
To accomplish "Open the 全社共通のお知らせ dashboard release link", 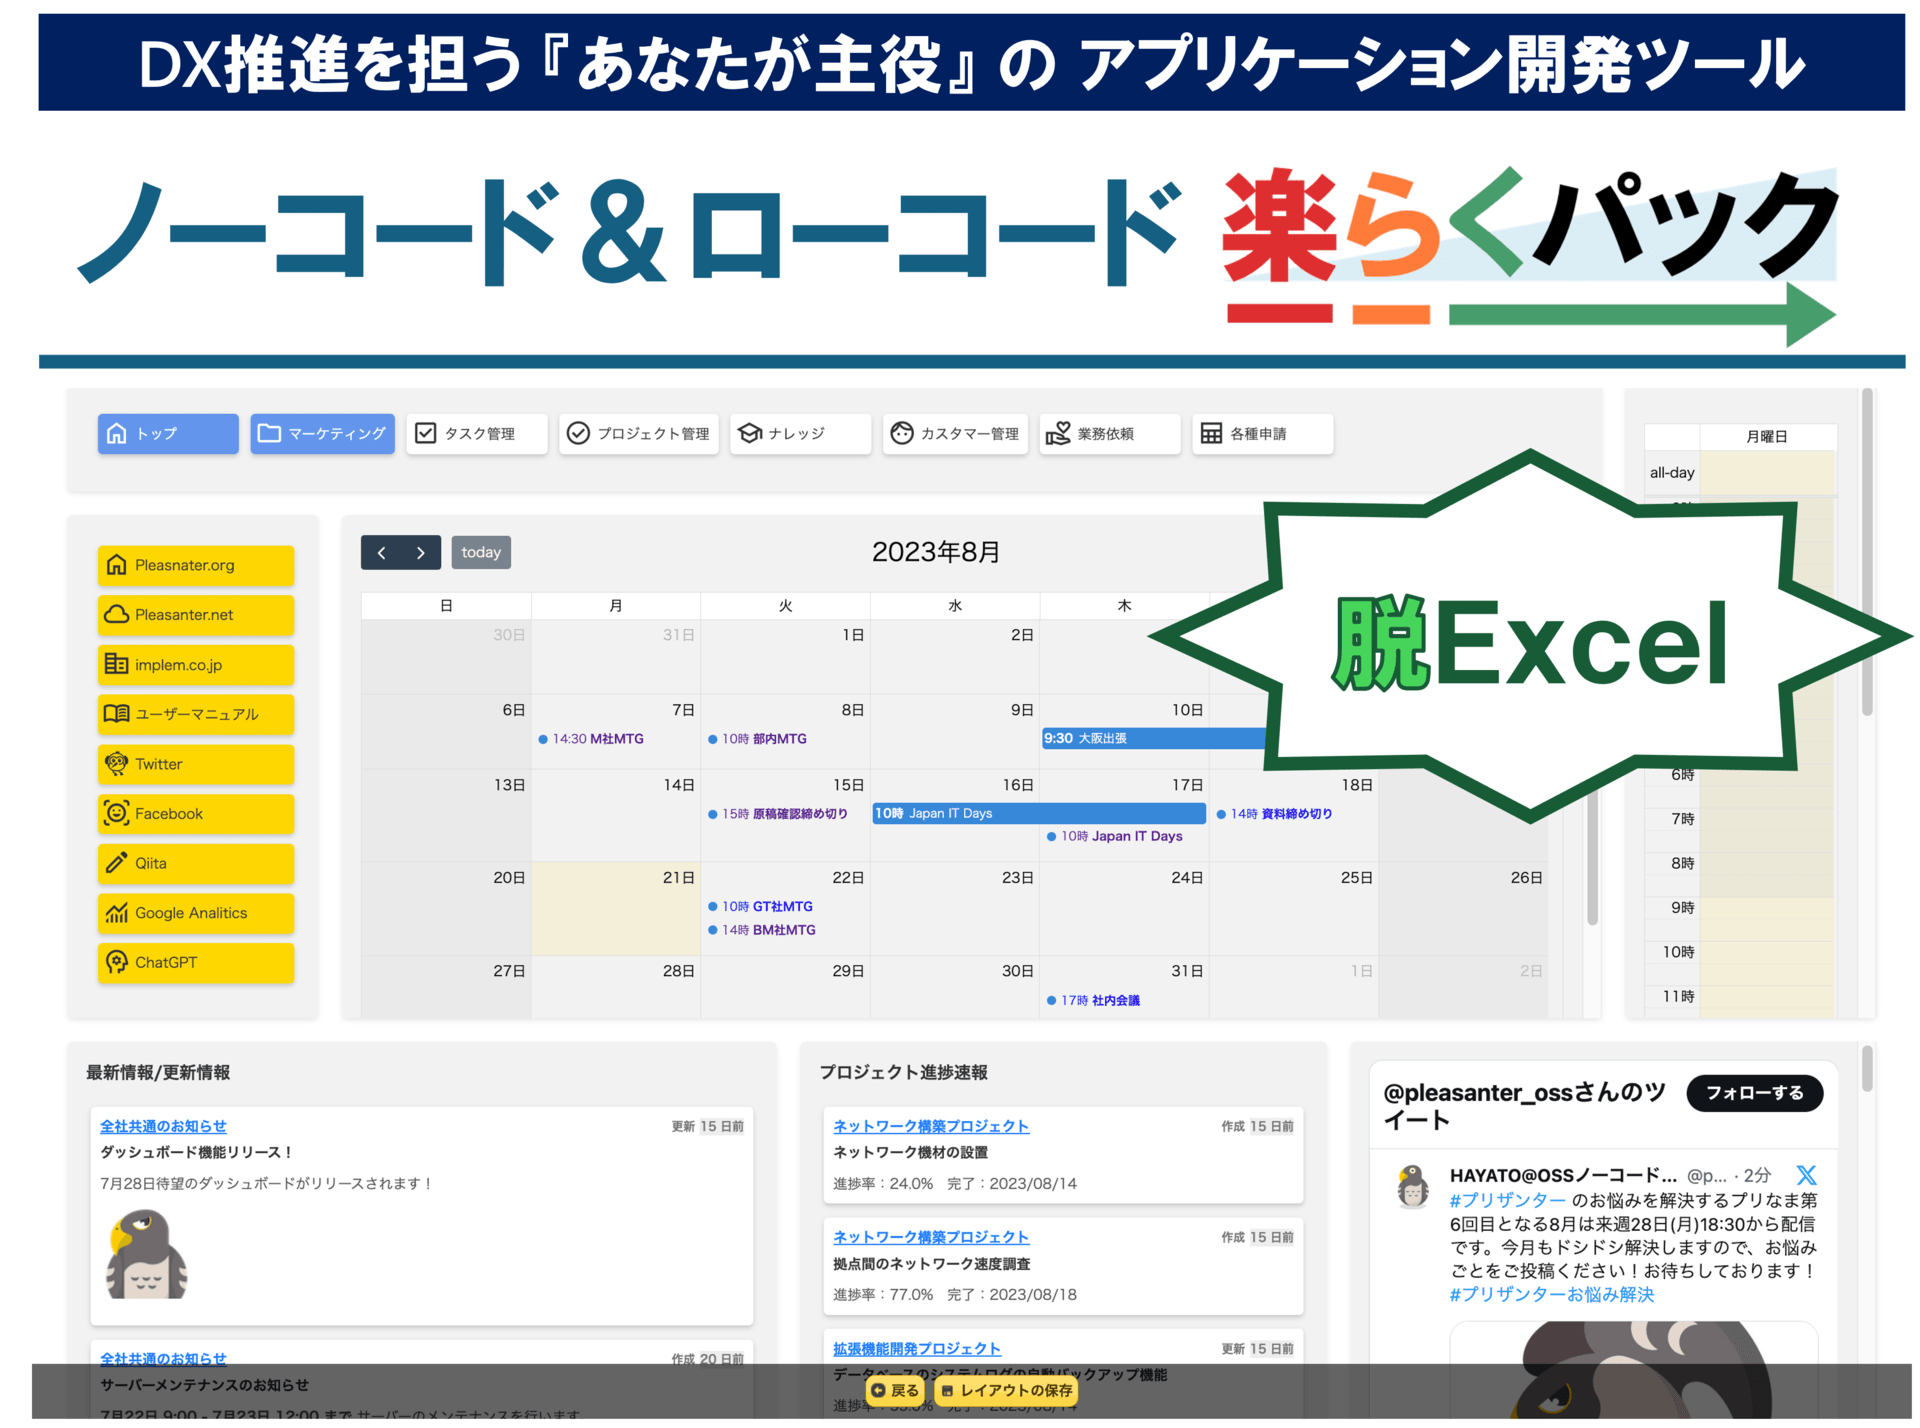I will [163, 1126].
